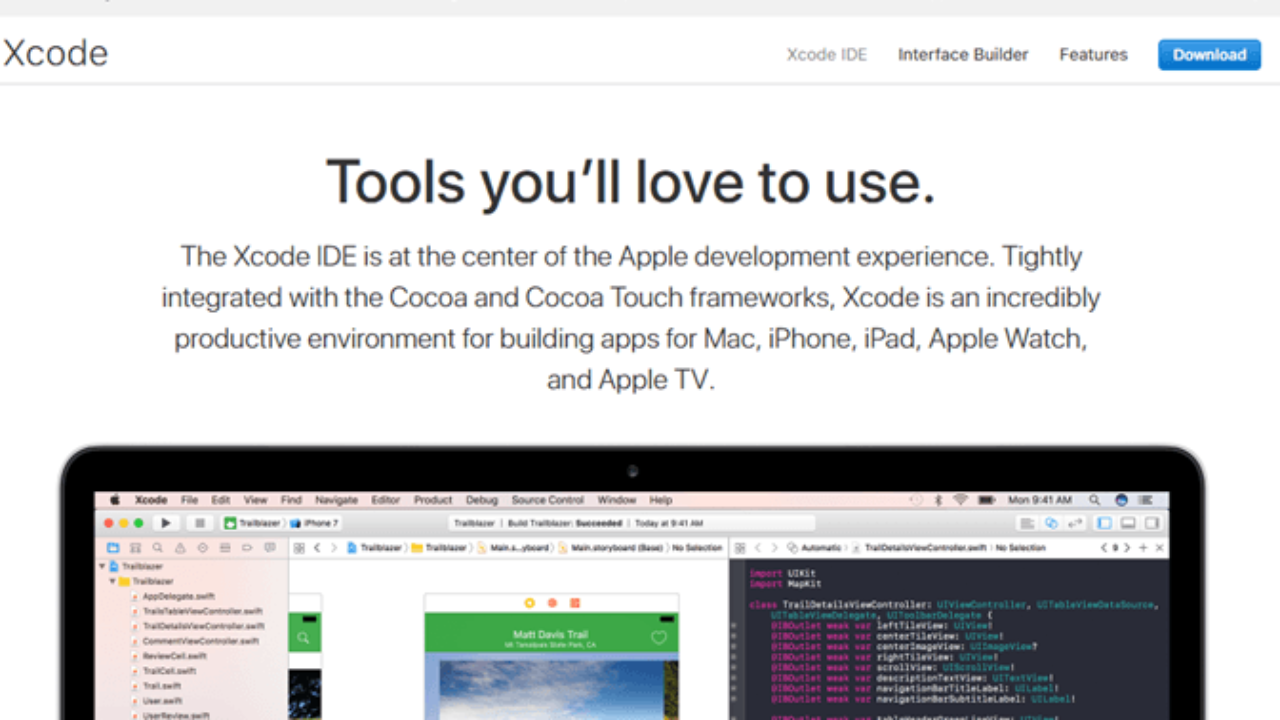This screenshot has height=720, width=1280.
Task: Select the Breakpoint navigator icon
Action: (x=247, y=548)
